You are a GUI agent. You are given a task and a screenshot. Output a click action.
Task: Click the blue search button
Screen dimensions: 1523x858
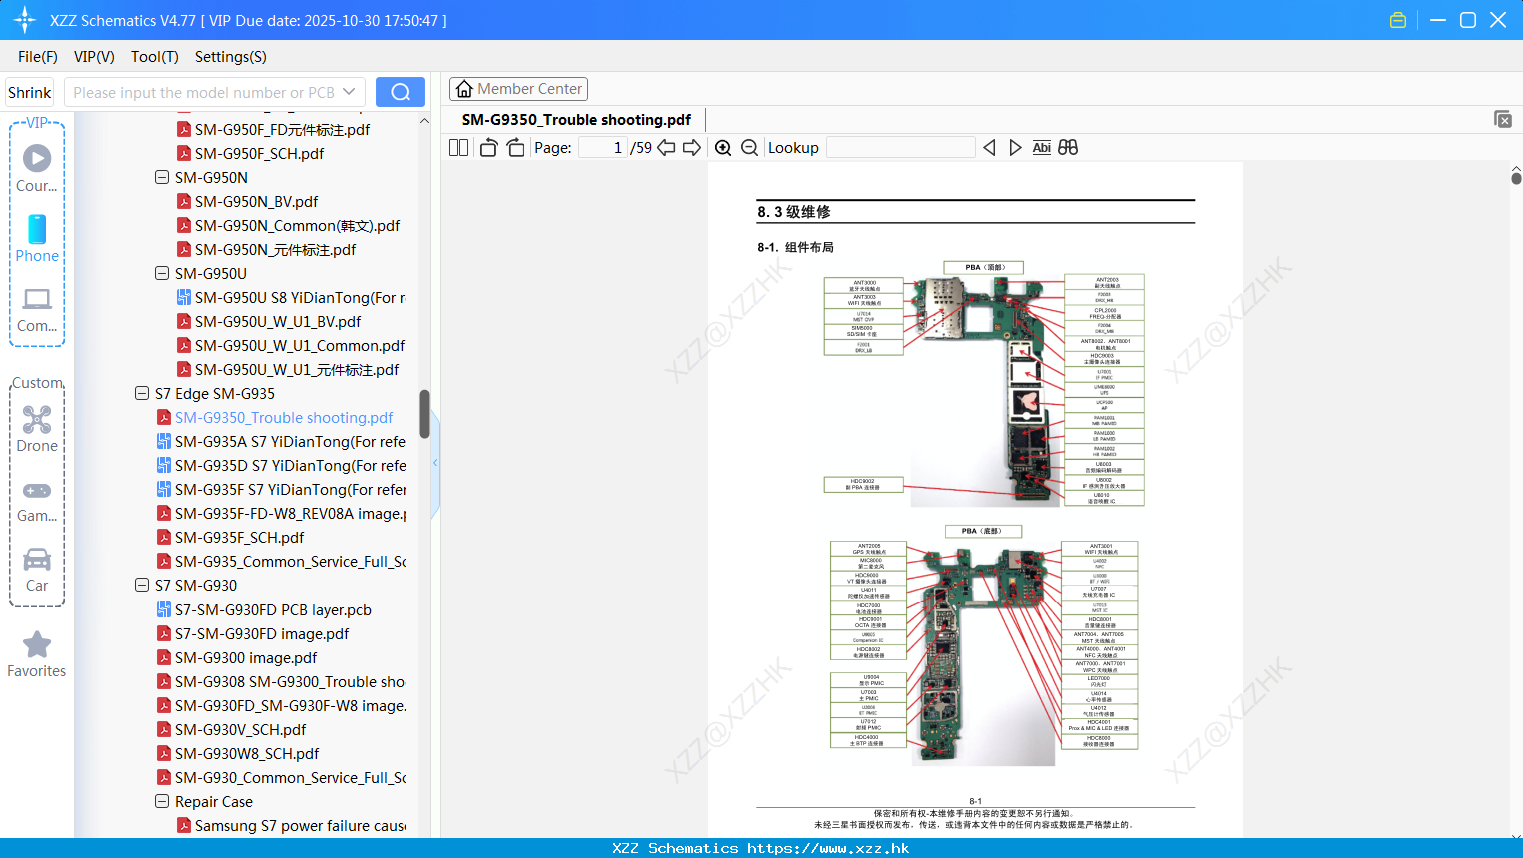pos(400,92)
